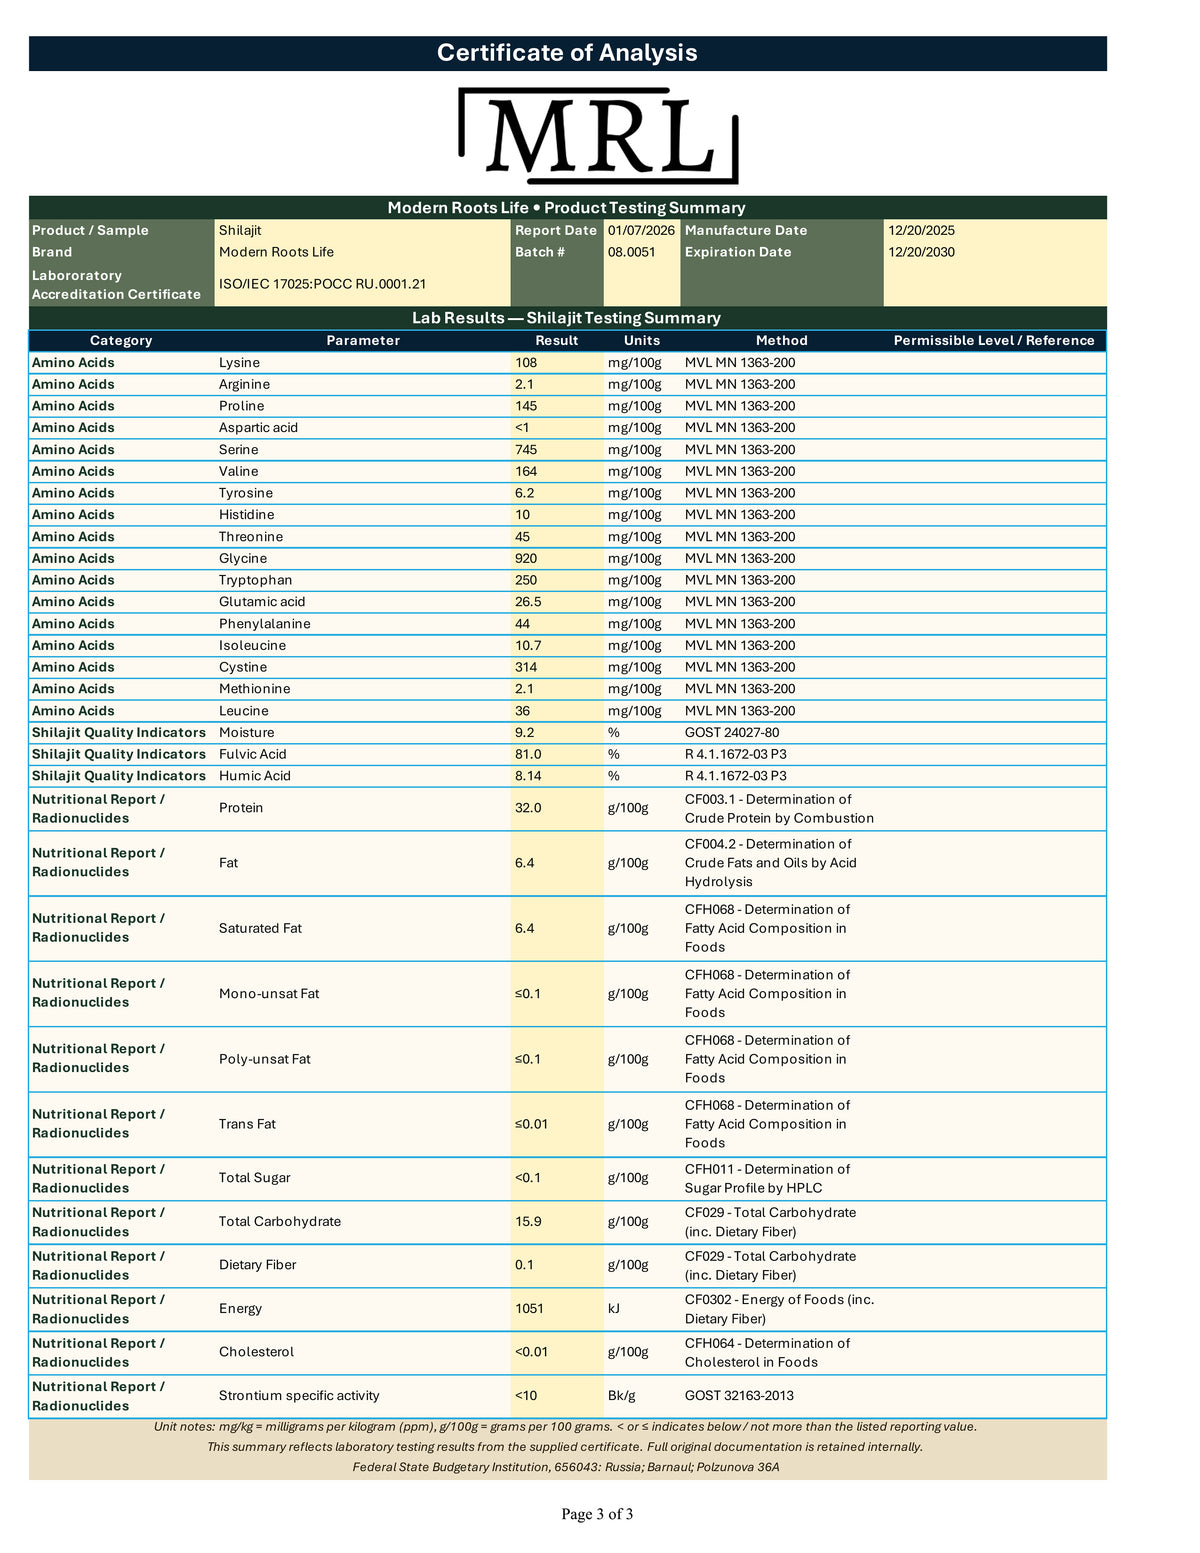The width and height of the screenshot is (1200, 1553).
Task: Select the Cystine result '314'
Action: pos(526,667)
